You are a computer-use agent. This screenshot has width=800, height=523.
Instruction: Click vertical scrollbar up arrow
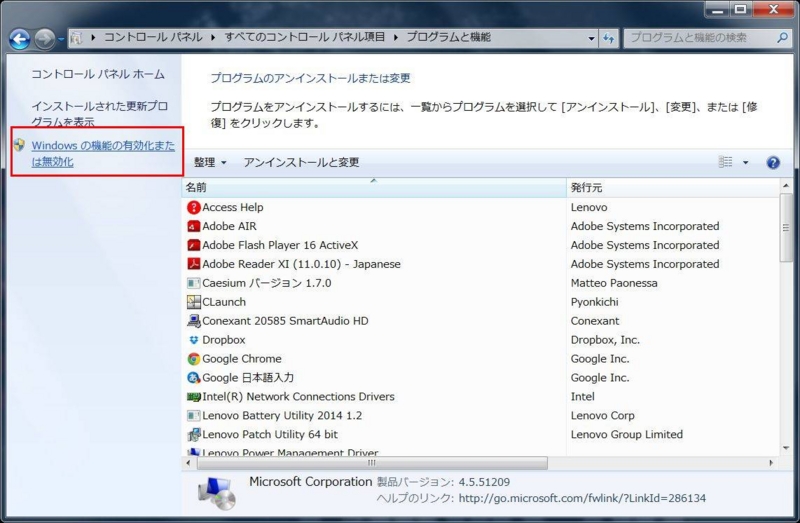click(x=786, y=186)
